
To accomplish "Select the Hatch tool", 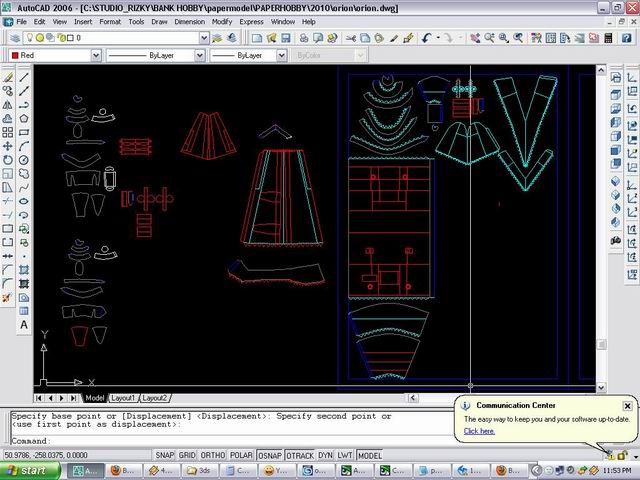I will pos(24,270).
